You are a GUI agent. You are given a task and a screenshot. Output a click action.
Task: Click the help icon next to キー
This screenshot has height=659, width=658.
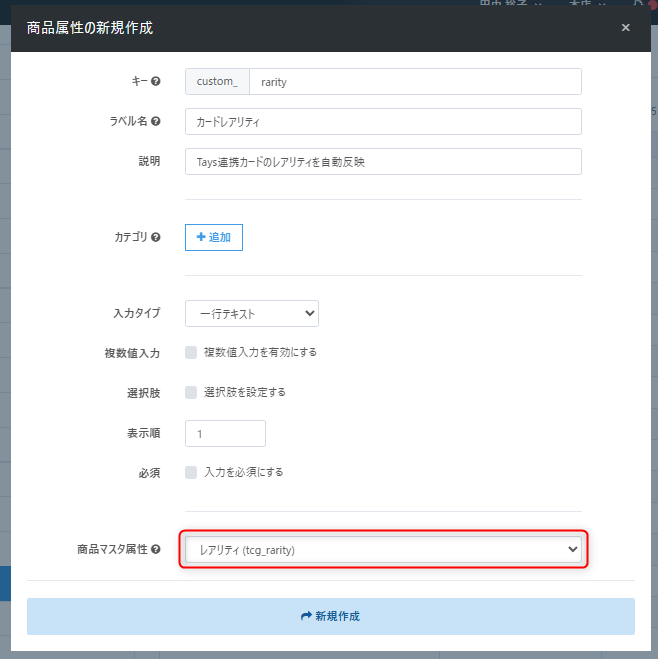click(x=155, y=81)
